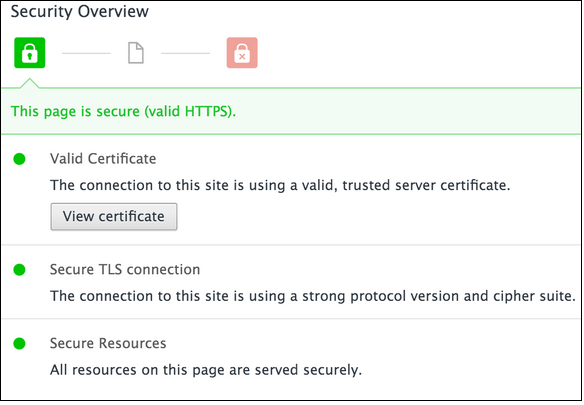
Task: Select the Secure Resources title
Action: (x=108, y=343)
